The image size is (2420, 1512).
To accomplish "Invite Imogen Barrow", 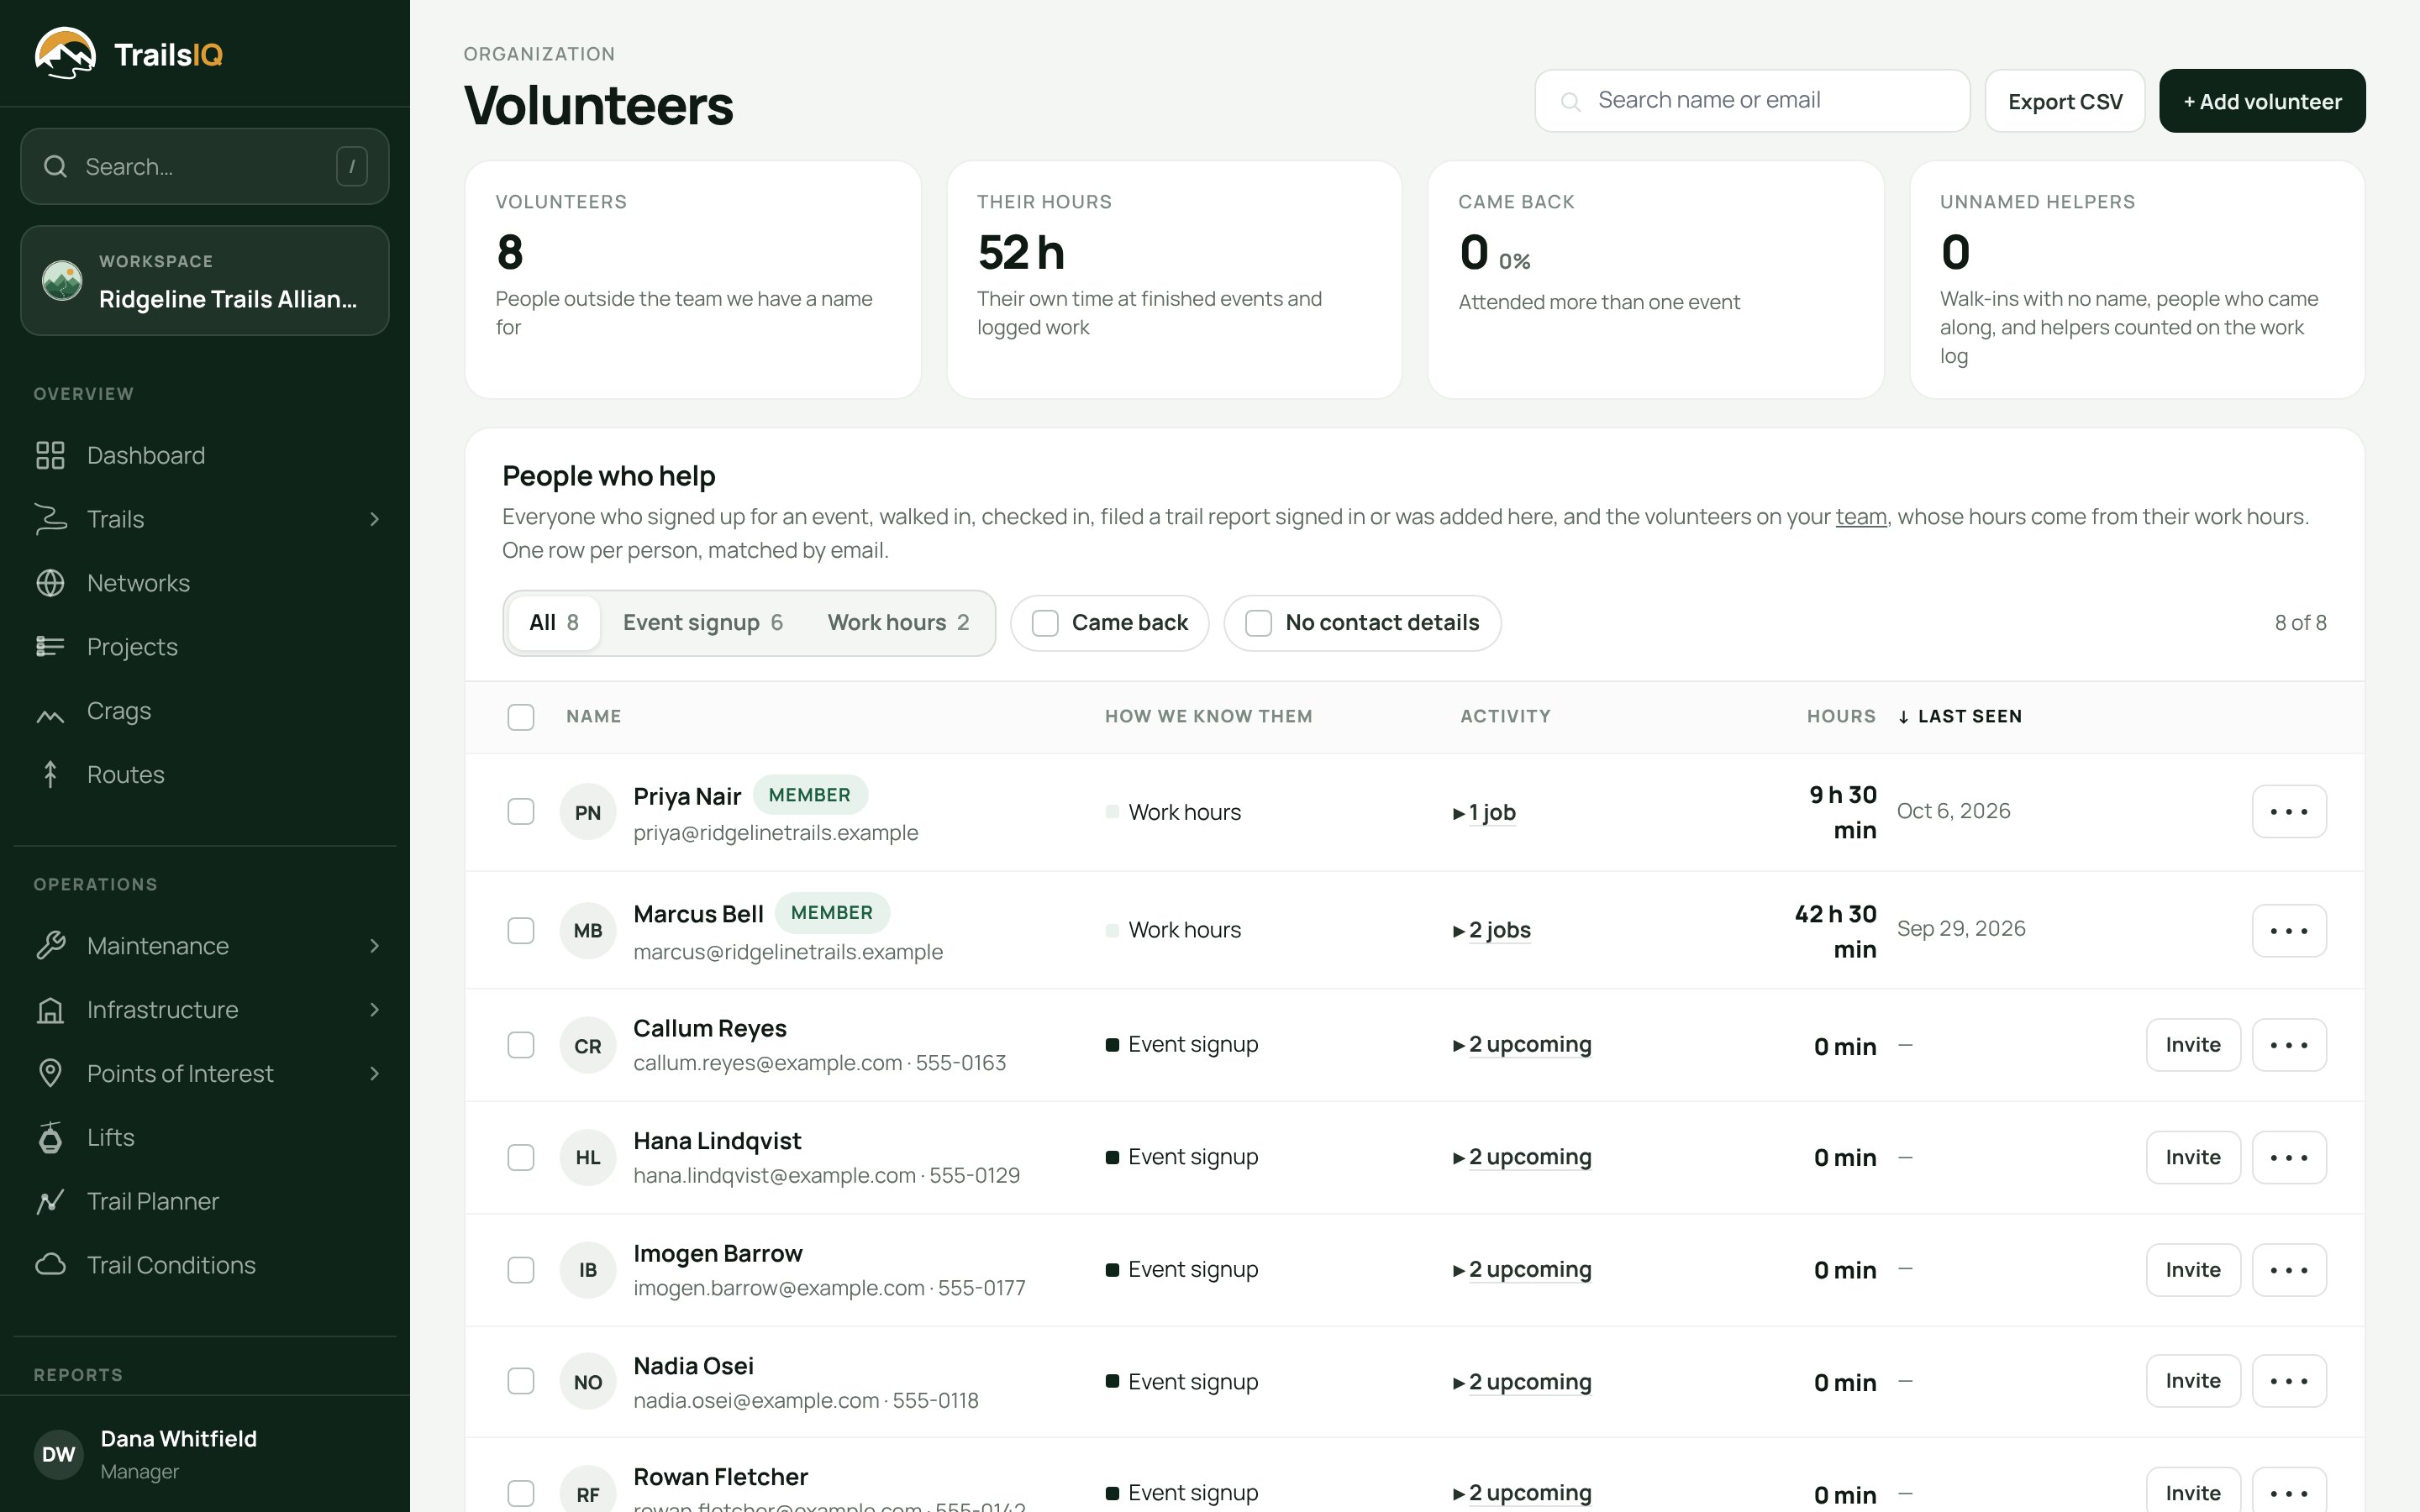I will pos(2193,1270).
